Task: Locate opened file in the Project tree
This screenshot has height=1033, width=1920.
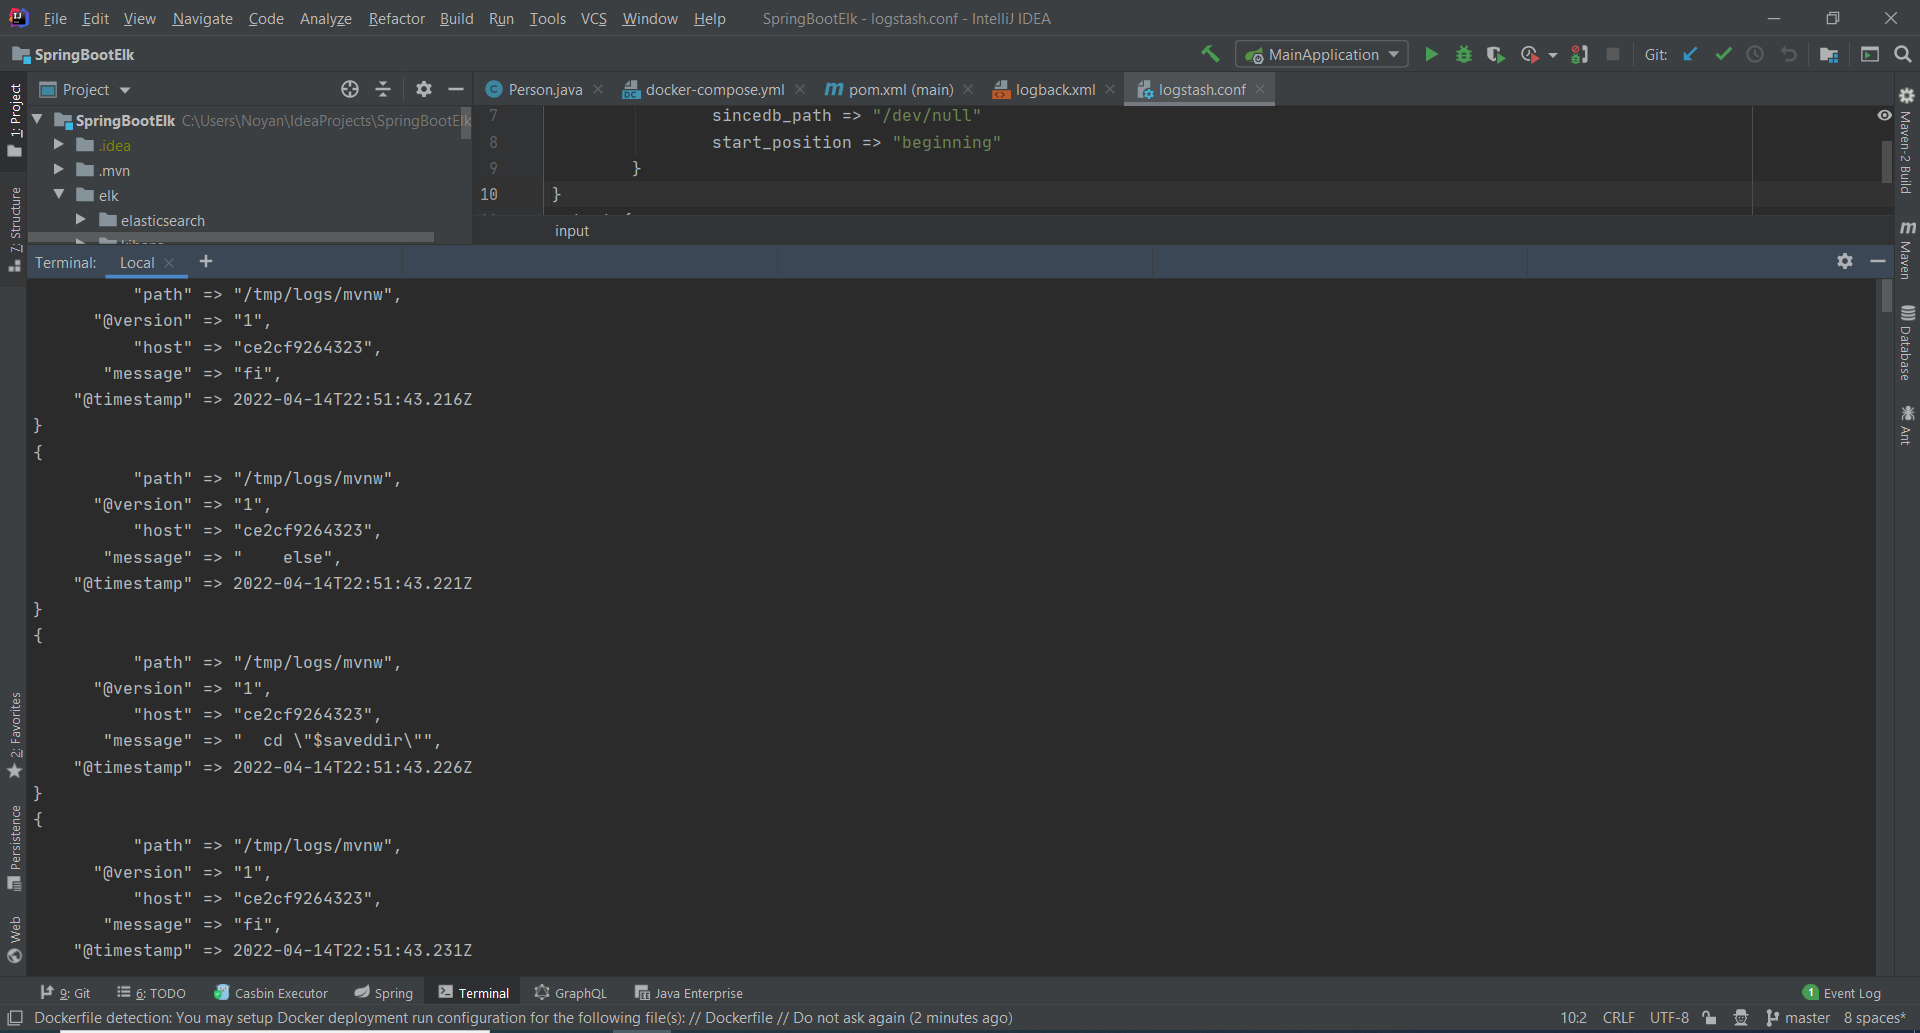Action: click(349, 89)
